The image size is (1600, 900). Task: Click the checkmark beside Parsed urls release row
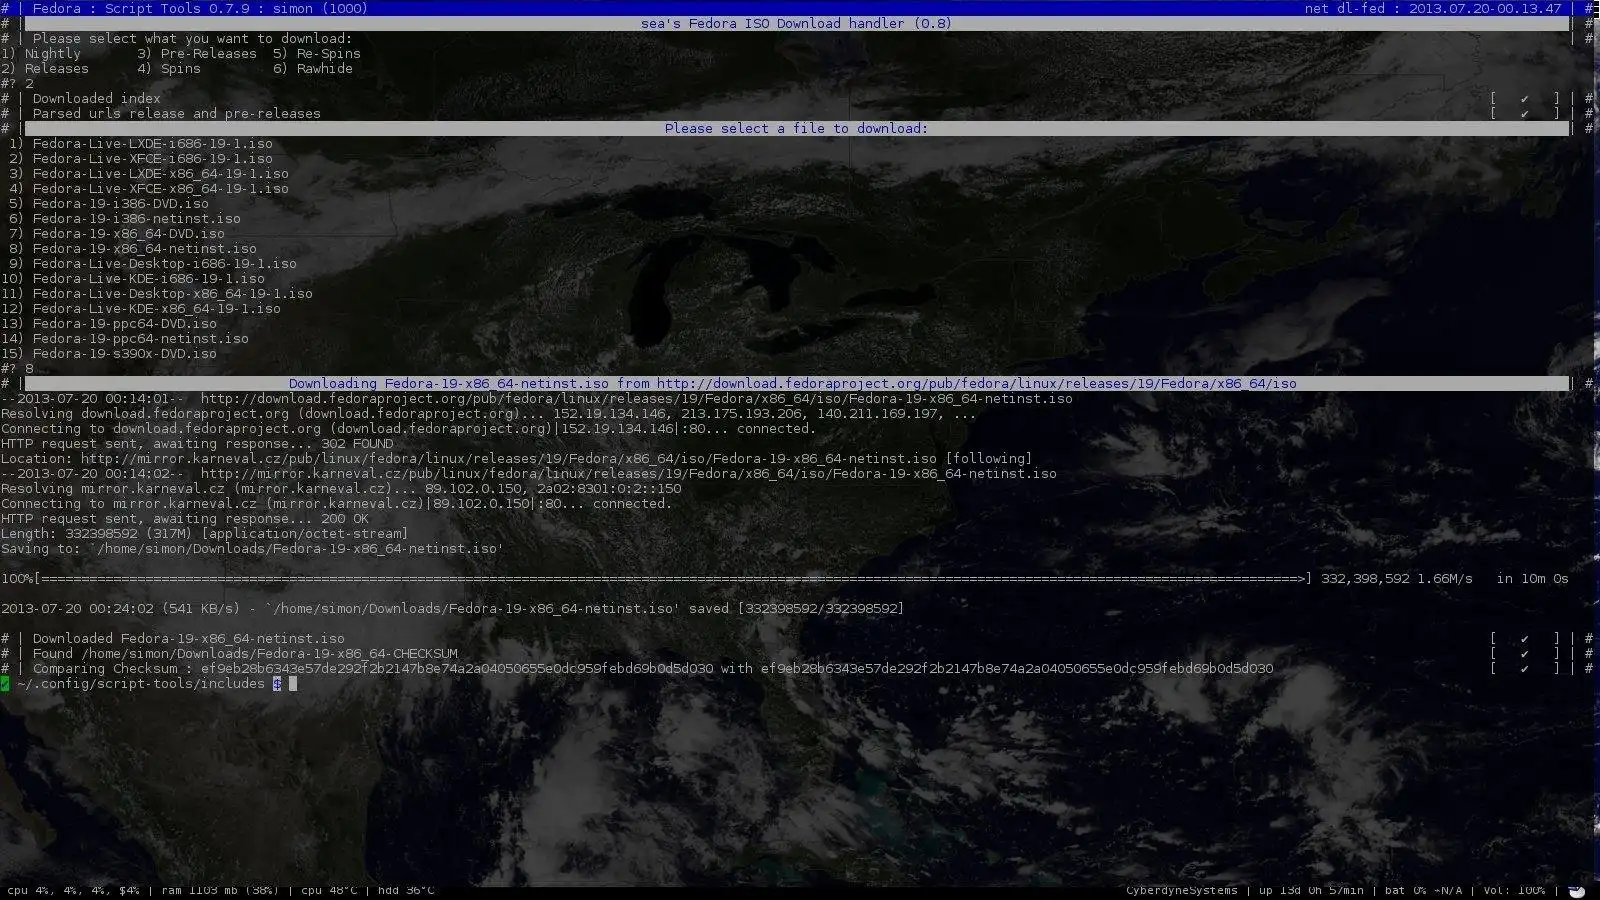(x=1524, y=114)
